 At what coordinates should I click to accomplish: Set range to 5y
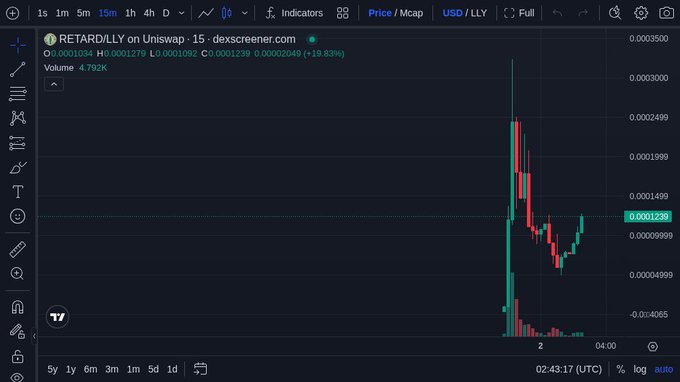tap(52, 369)
